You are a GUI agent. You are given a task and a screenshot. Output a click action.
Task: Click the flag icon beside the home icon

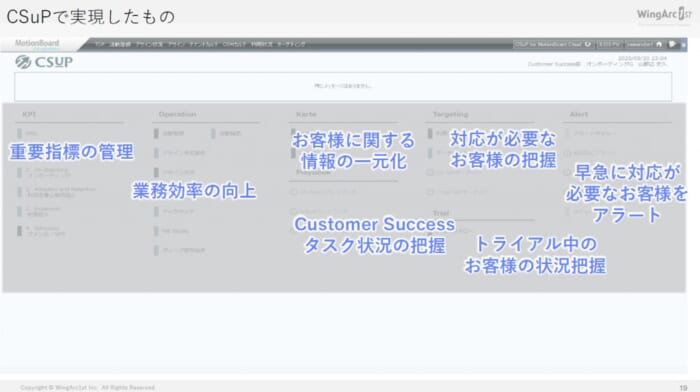click(672, 44)
